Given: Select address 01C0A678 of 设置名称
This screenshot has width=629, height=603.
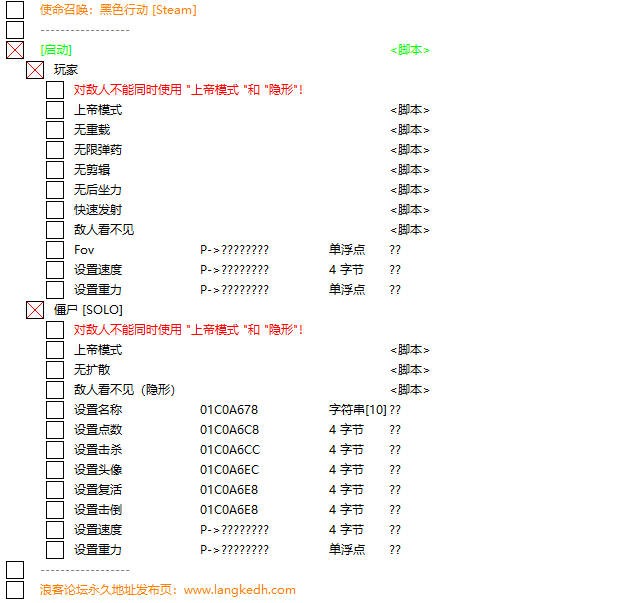Looking at the screenshot, I should 229,410.
